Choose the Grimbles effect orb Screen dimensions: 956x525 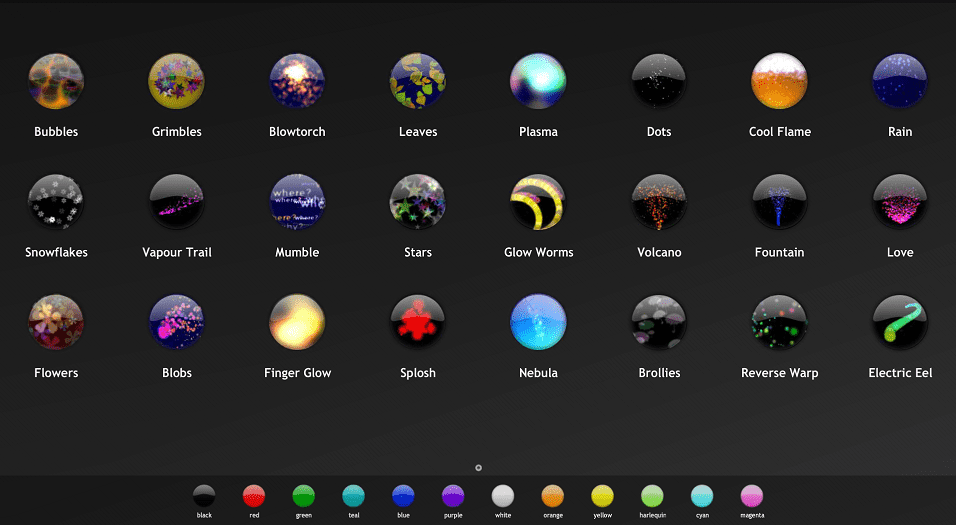(x=176, y=81)
